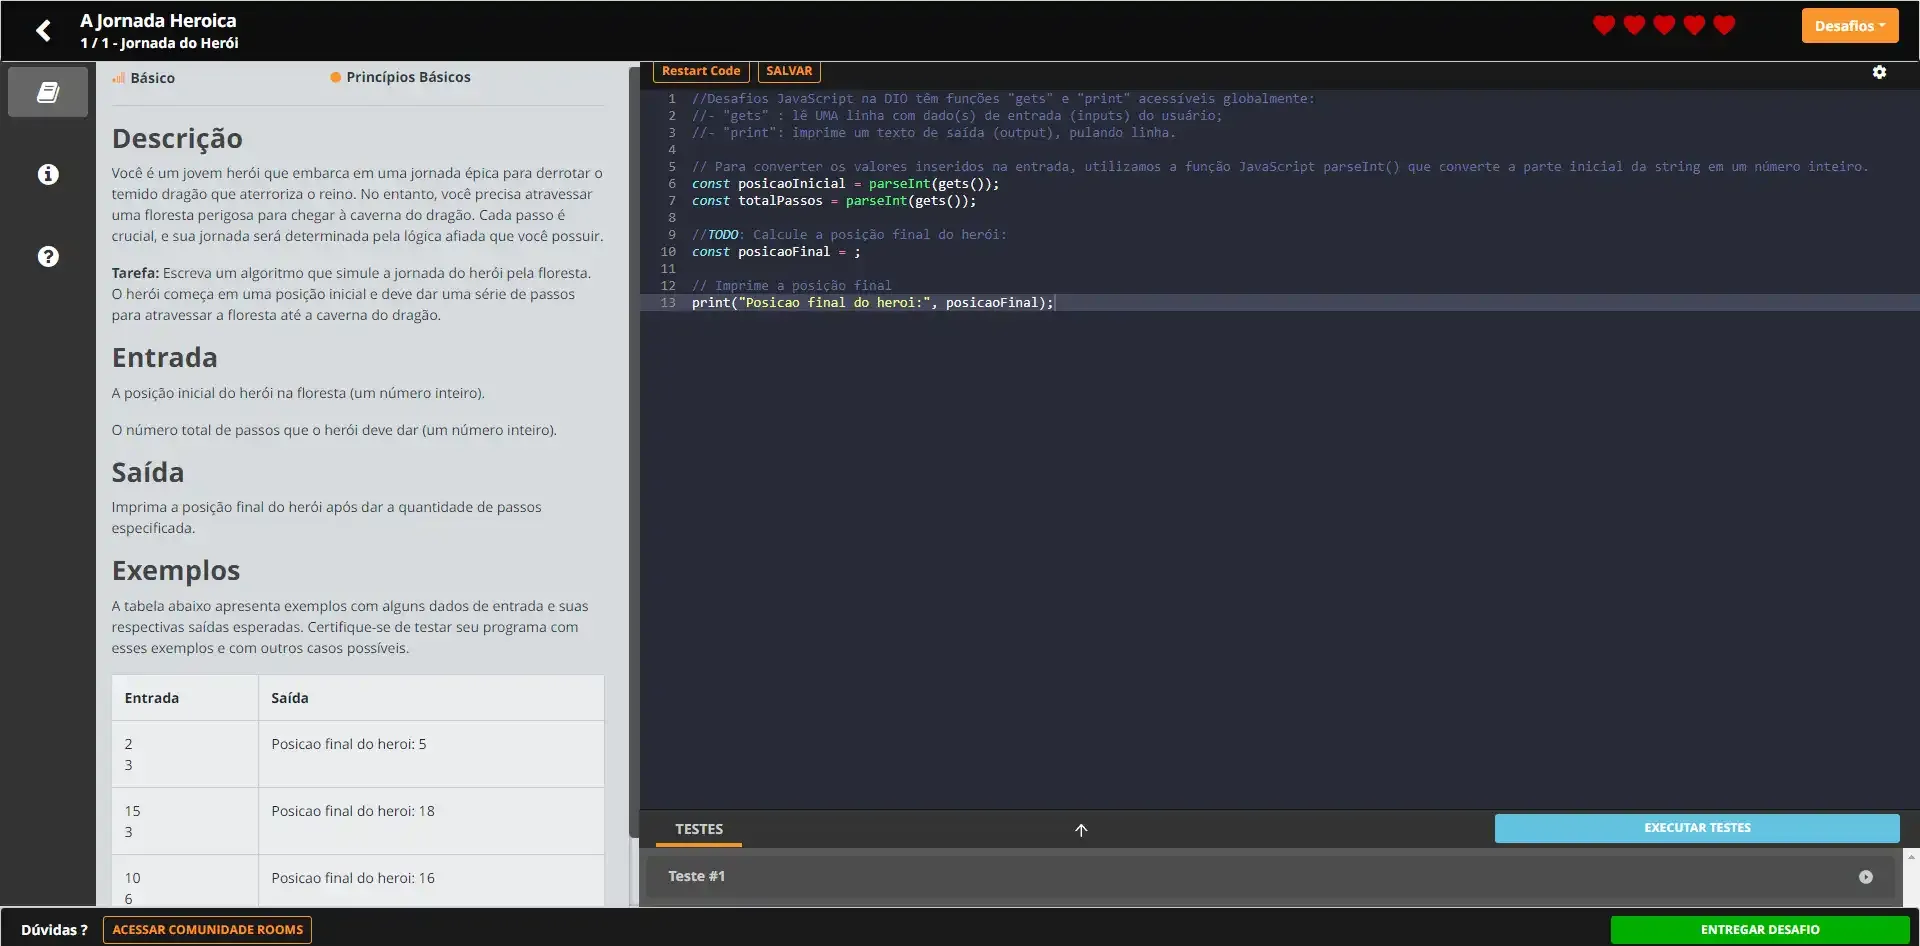Click 'A Jornada Heroica' title
The height and width of the screenshot is (946, 1920).
point(158,21)
